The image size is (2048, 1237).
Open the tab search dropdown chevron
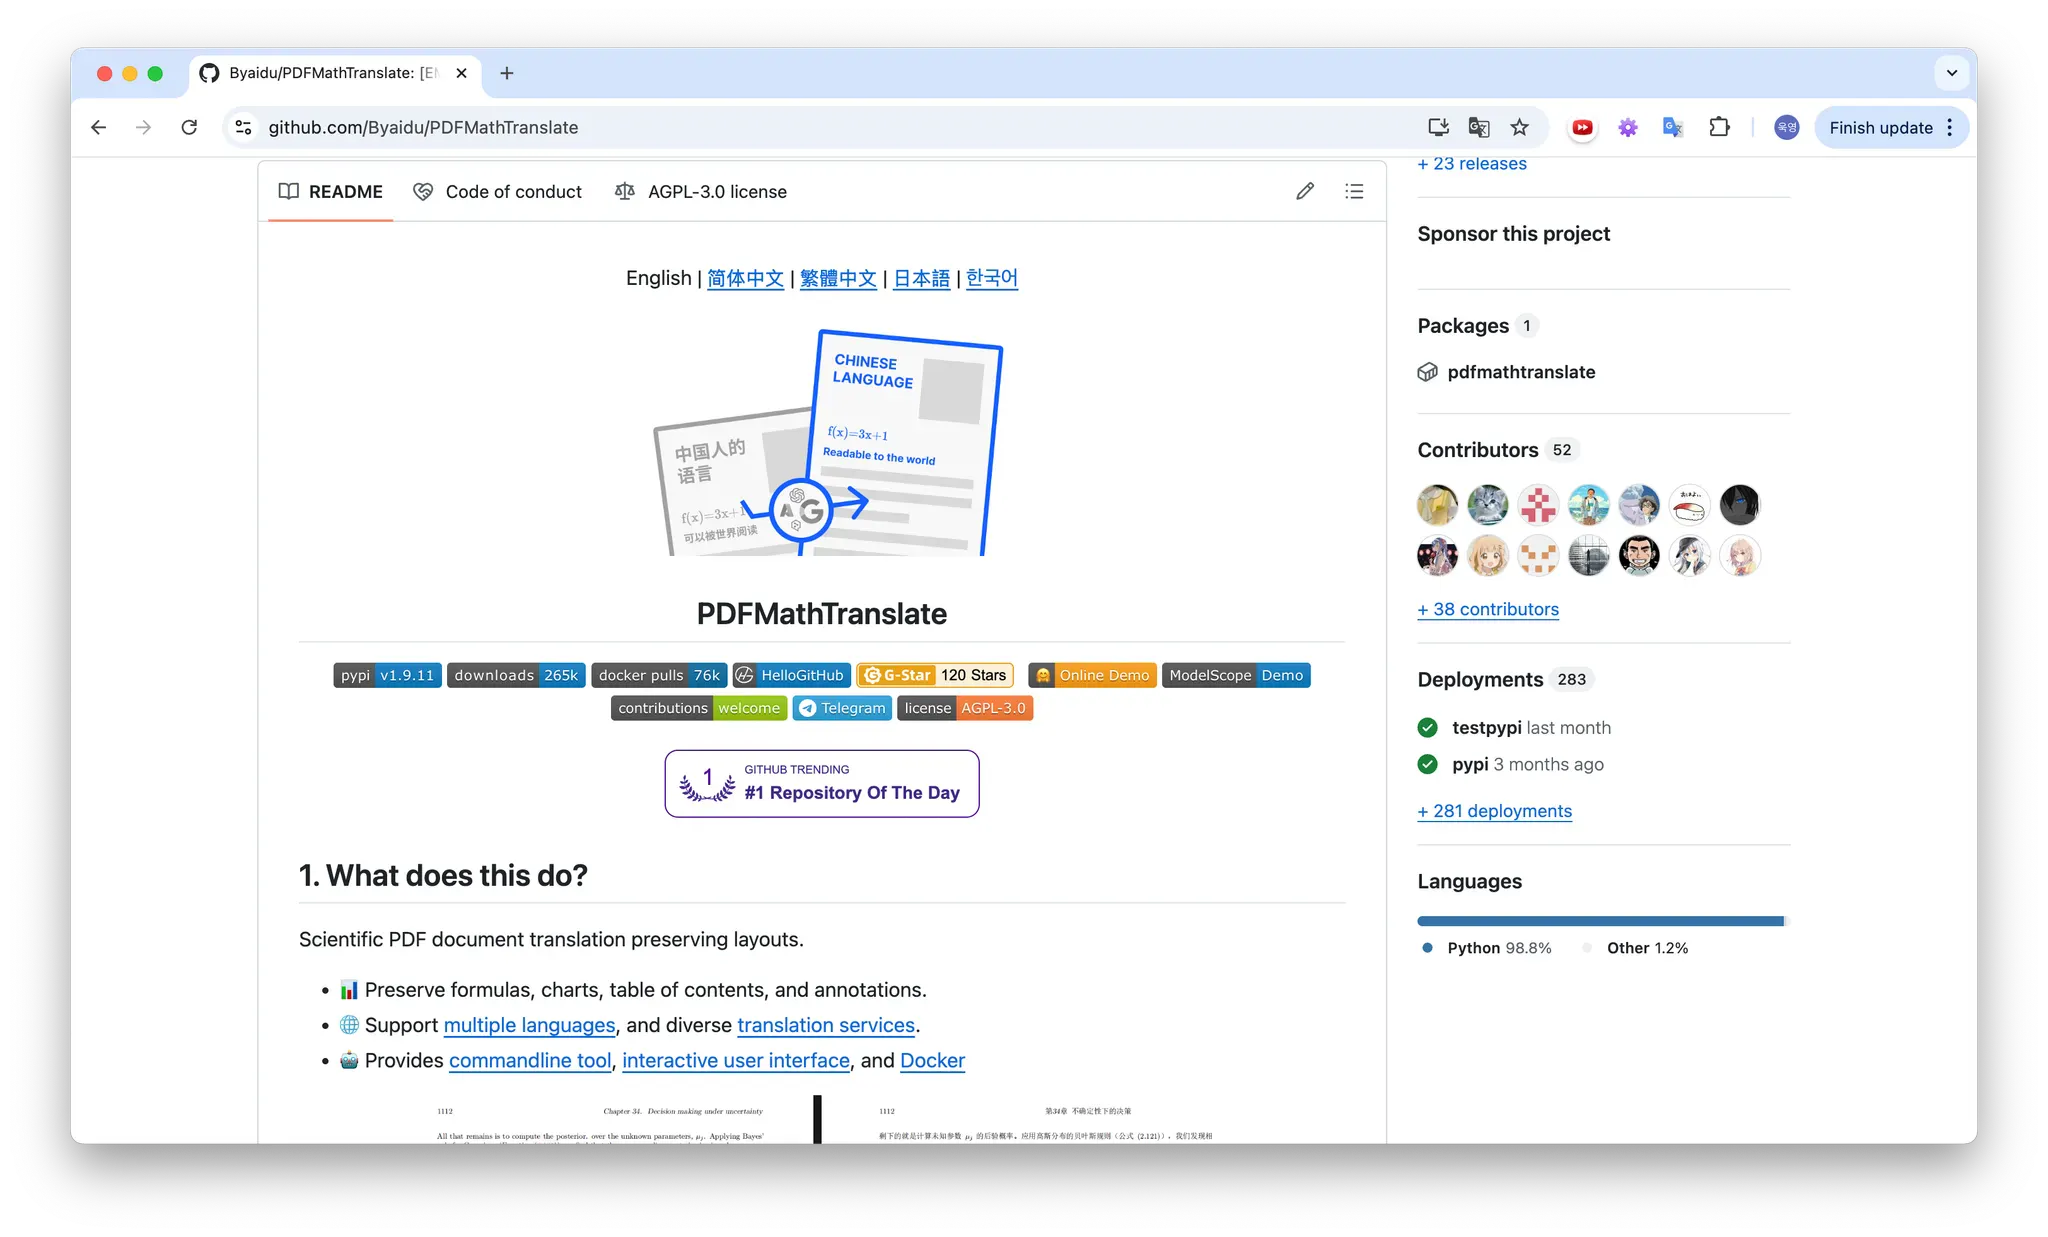click(x=1951, y=73)
